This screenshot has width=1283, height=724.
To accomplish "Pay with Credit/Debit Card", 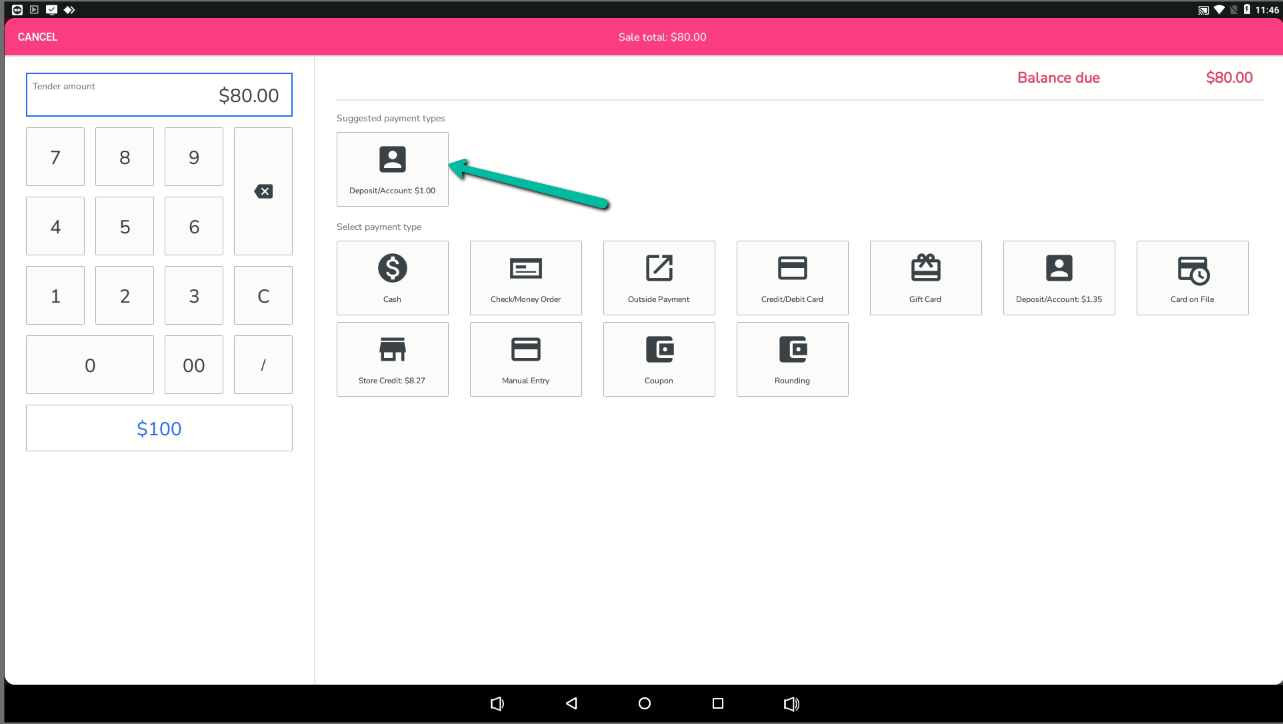I will click(792, 278).
